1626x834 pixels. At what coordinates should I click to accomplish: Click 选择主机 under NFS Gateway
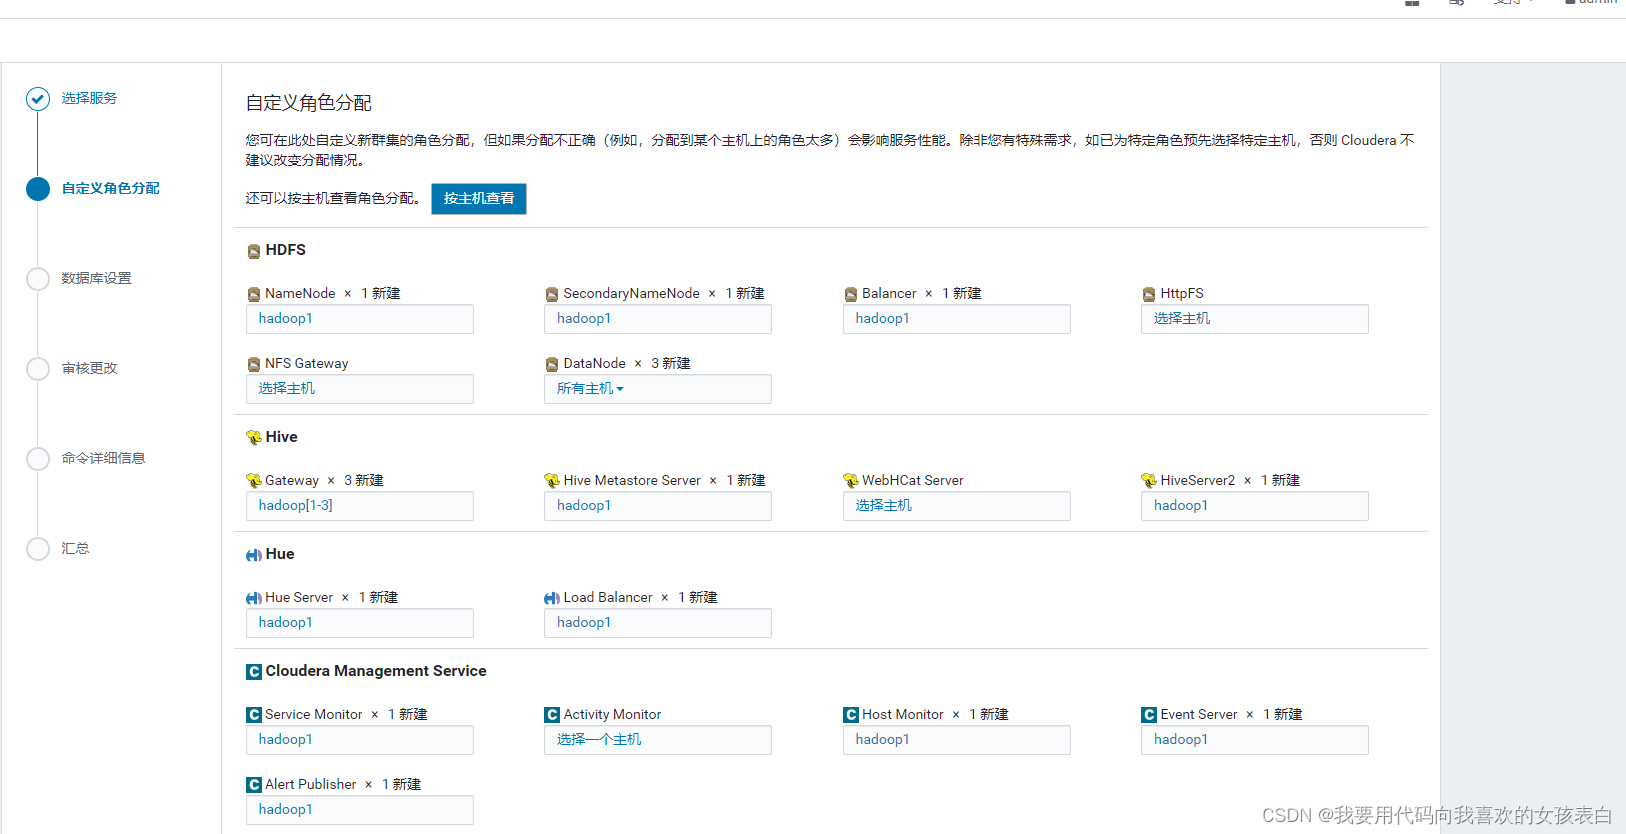pyautogui.click(x=287, y=389)
